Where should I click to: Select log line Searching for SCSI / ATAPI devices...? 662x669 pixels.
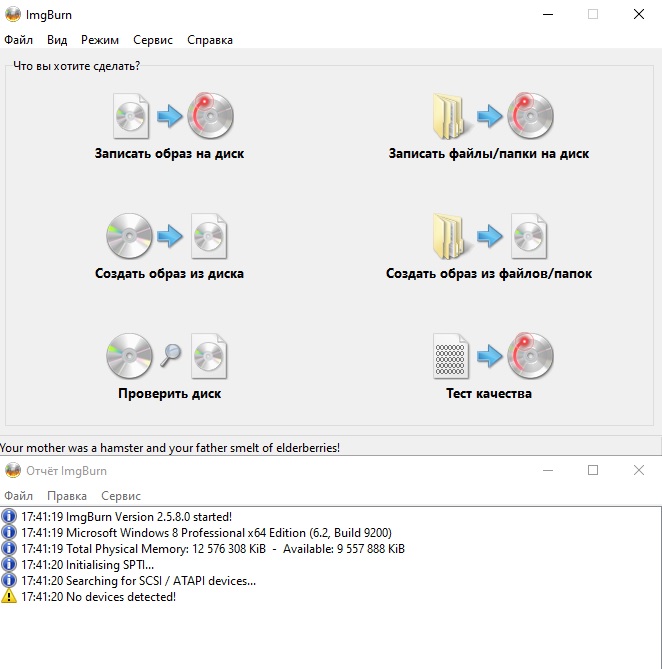pos(139,581)
